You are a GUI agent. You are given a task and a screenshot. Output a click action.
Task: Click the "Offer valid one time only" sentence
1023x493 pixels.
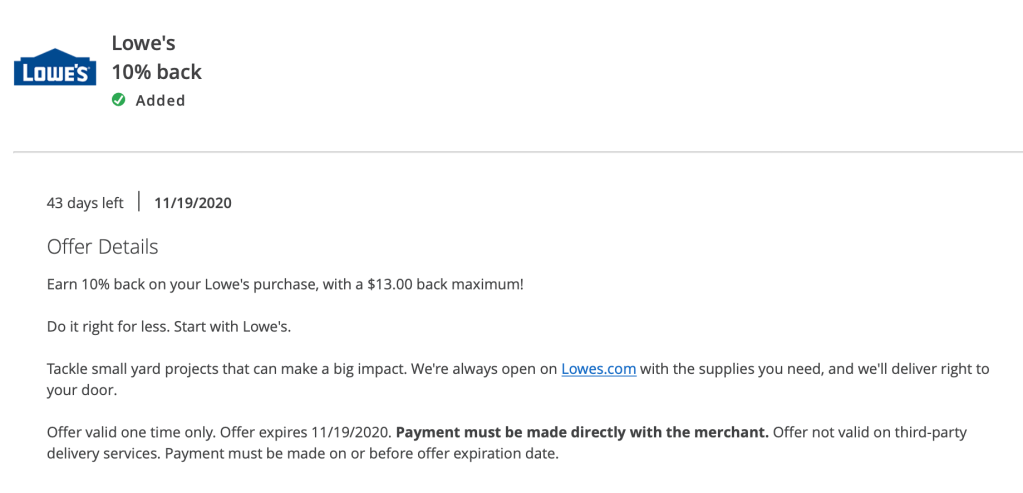130,432
